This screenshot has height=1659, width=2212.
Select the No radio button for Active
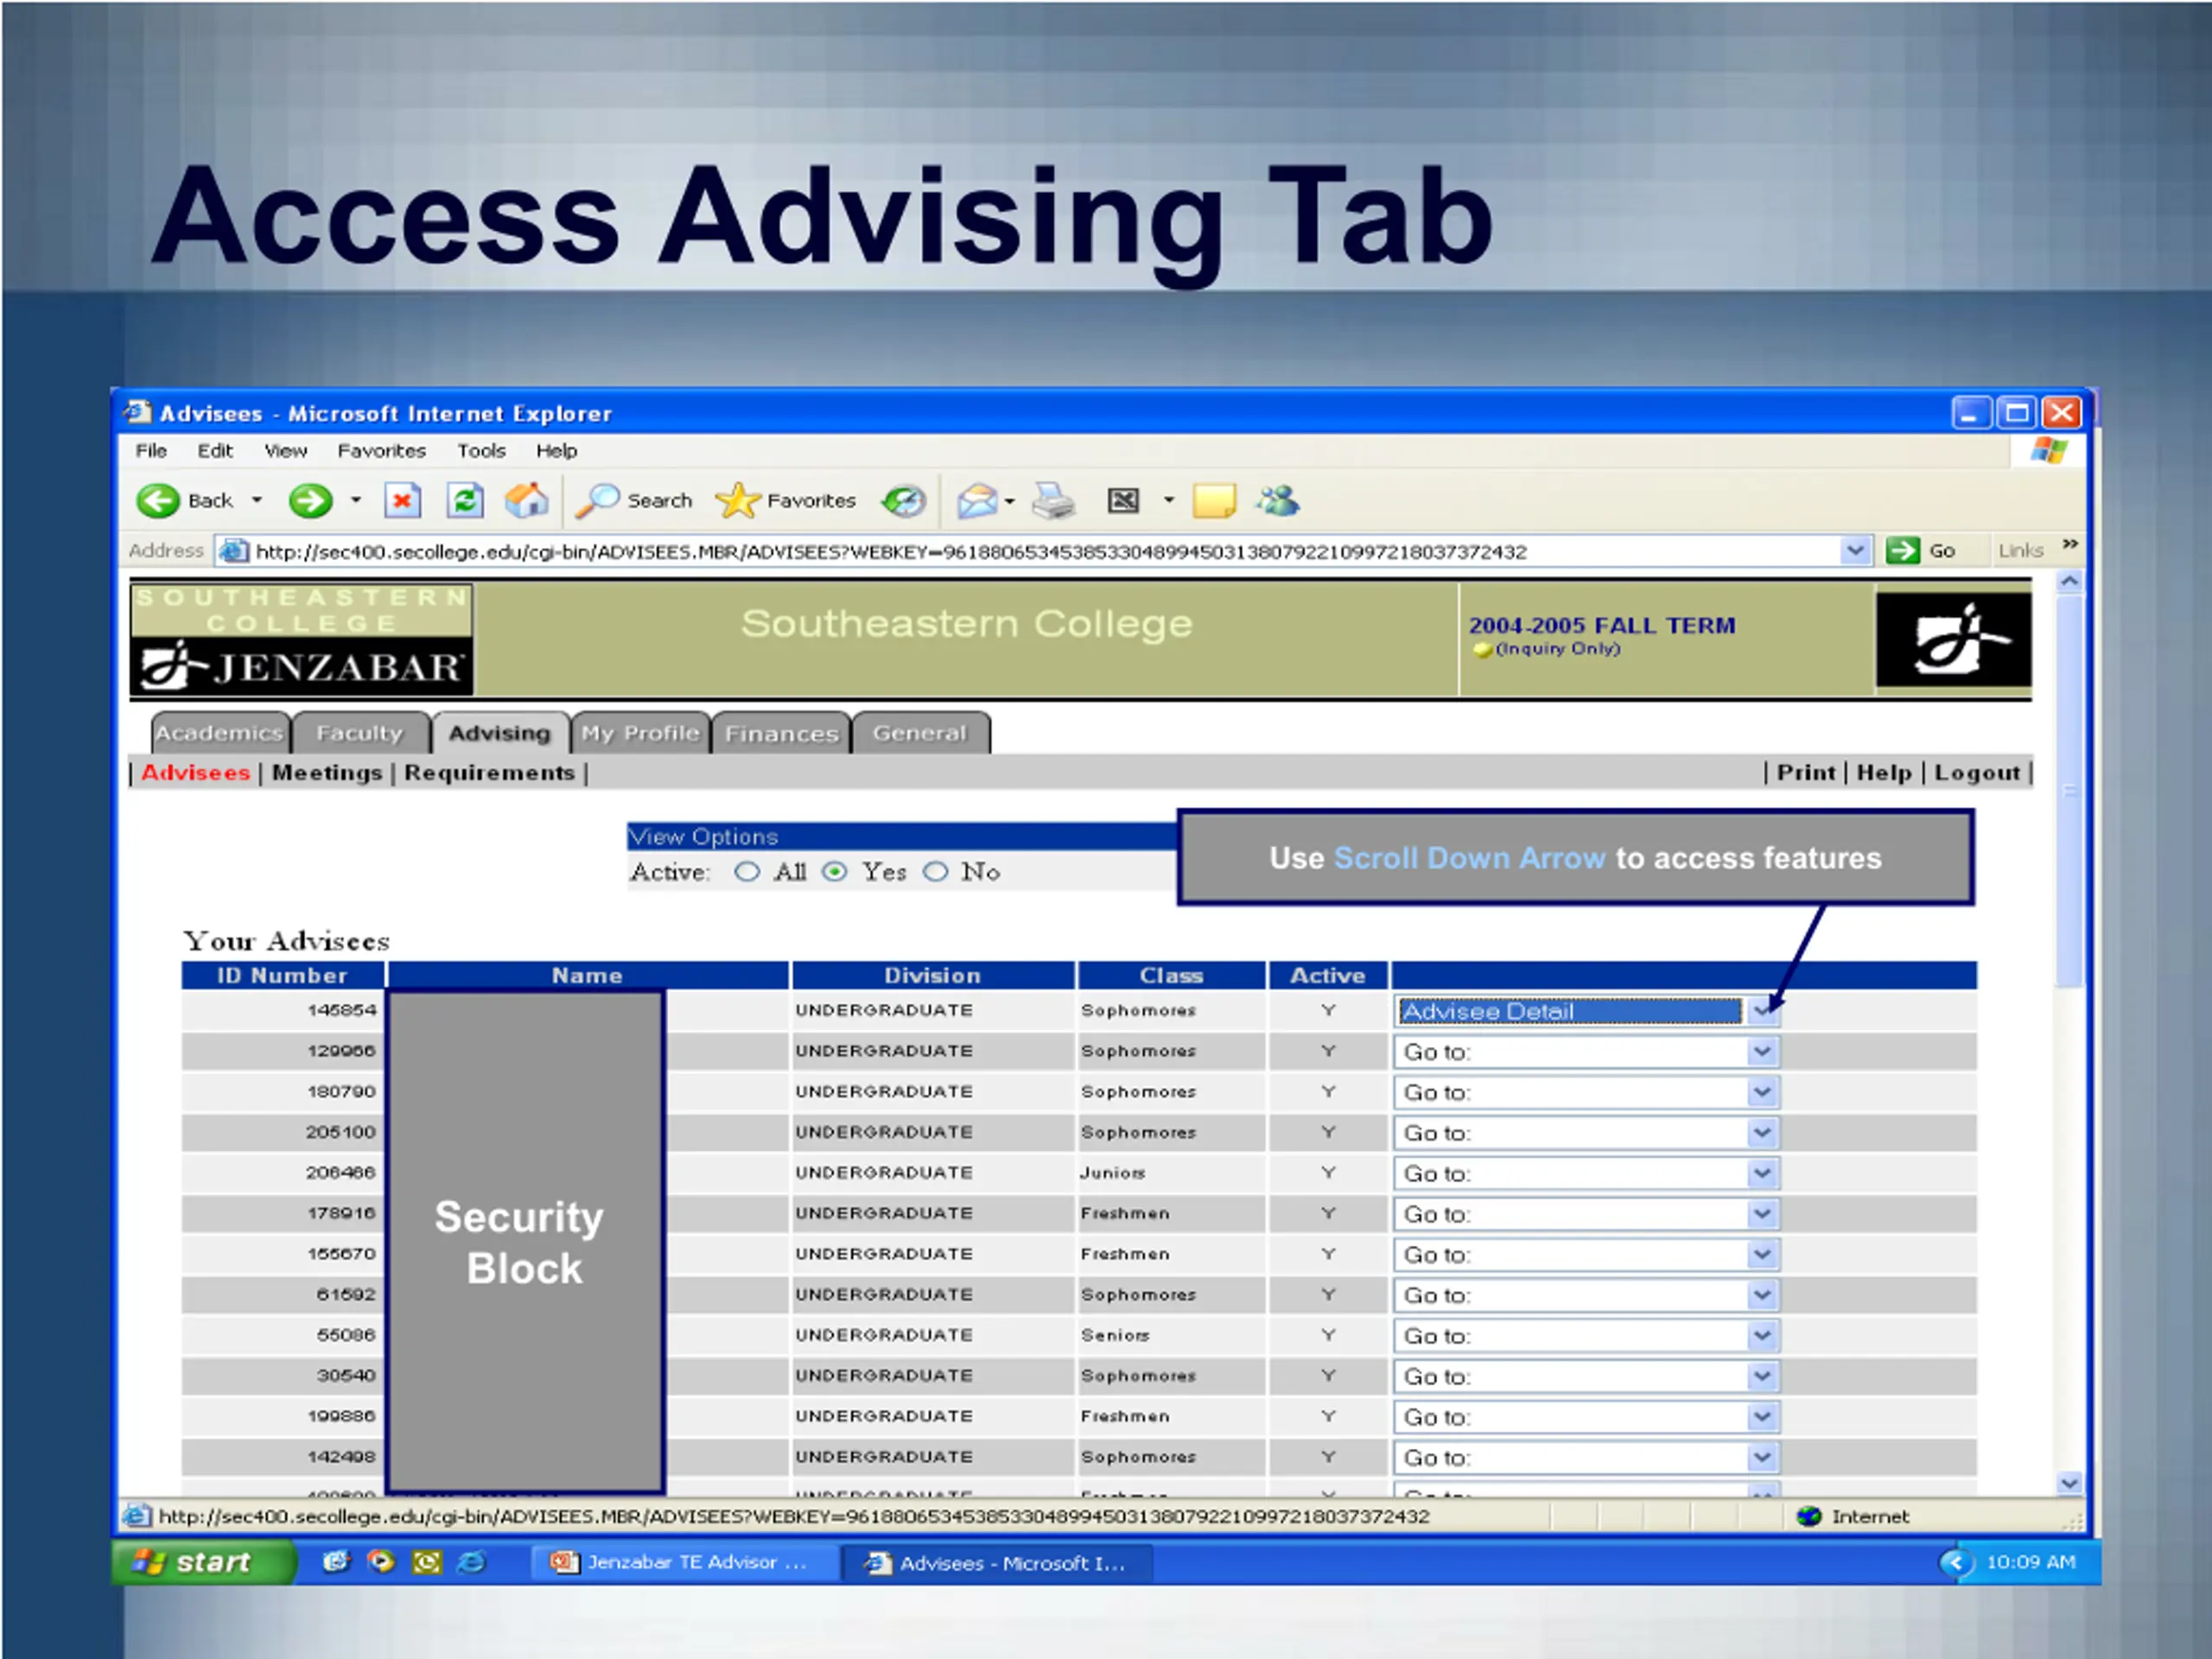click(935, 872)
